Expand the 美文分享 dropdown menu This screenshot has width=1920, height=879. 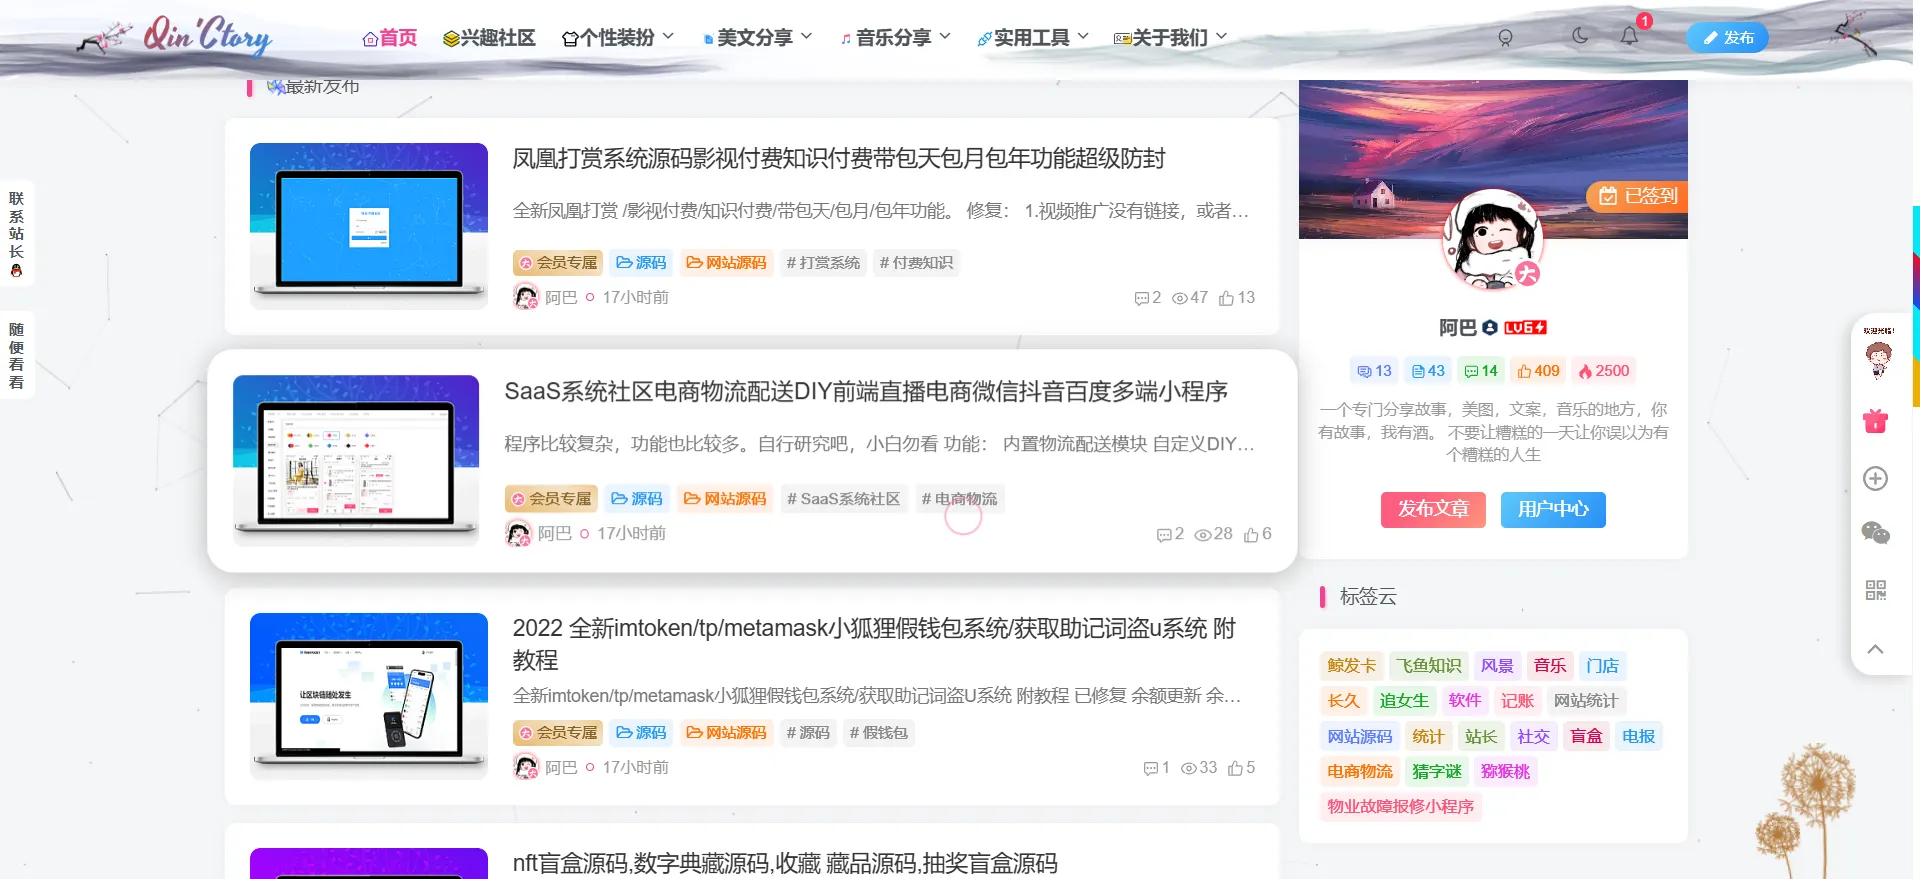pyautogui.click(x=757, y=38)
